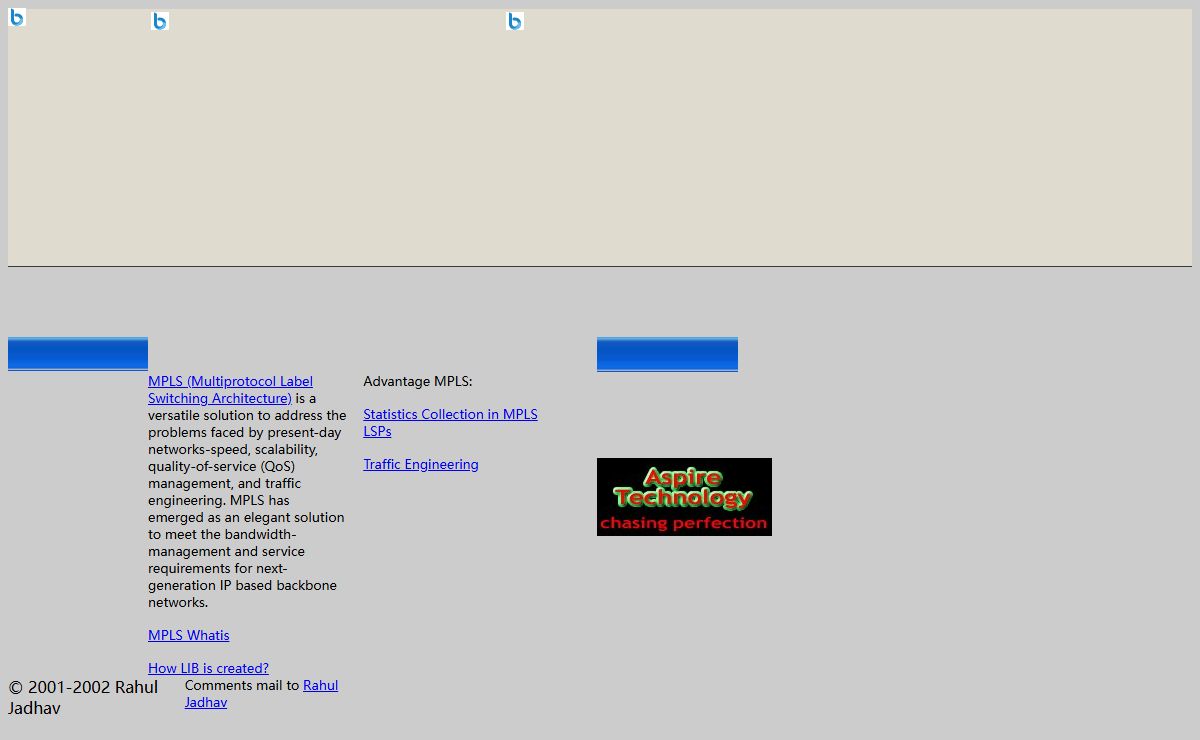Click the Rahul Jadhav mail link
This screenshot has height=740, width=1200.
(x=261, y=694)
